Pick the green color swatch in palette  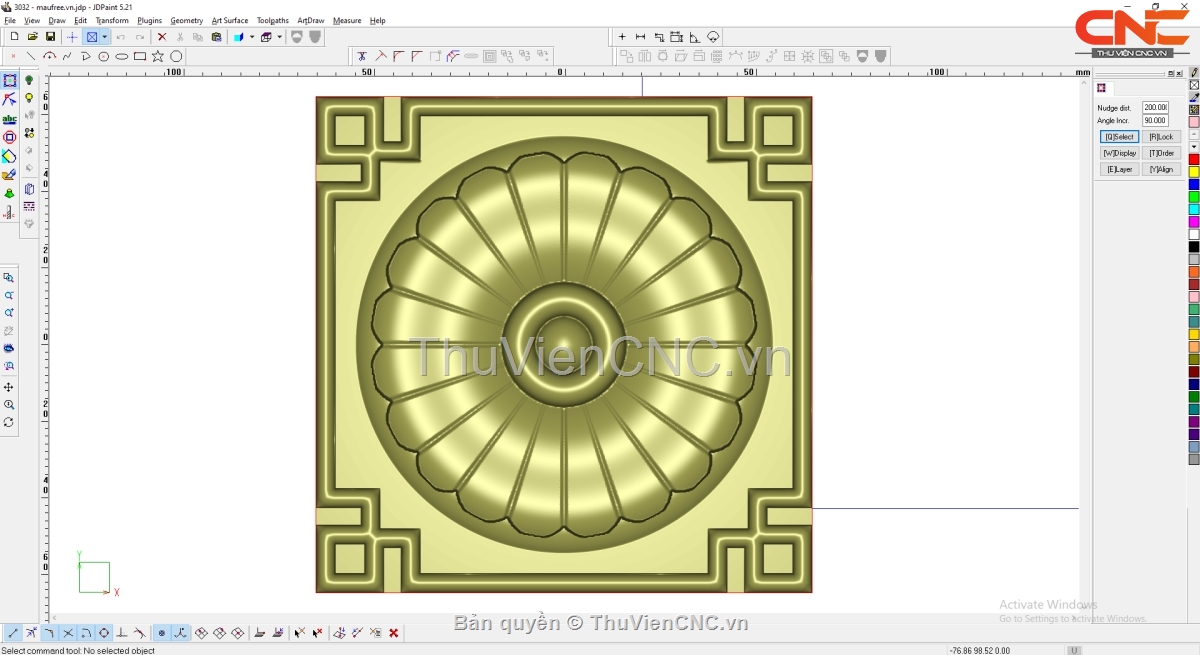pyautogui.click(x=1194, y=197)
